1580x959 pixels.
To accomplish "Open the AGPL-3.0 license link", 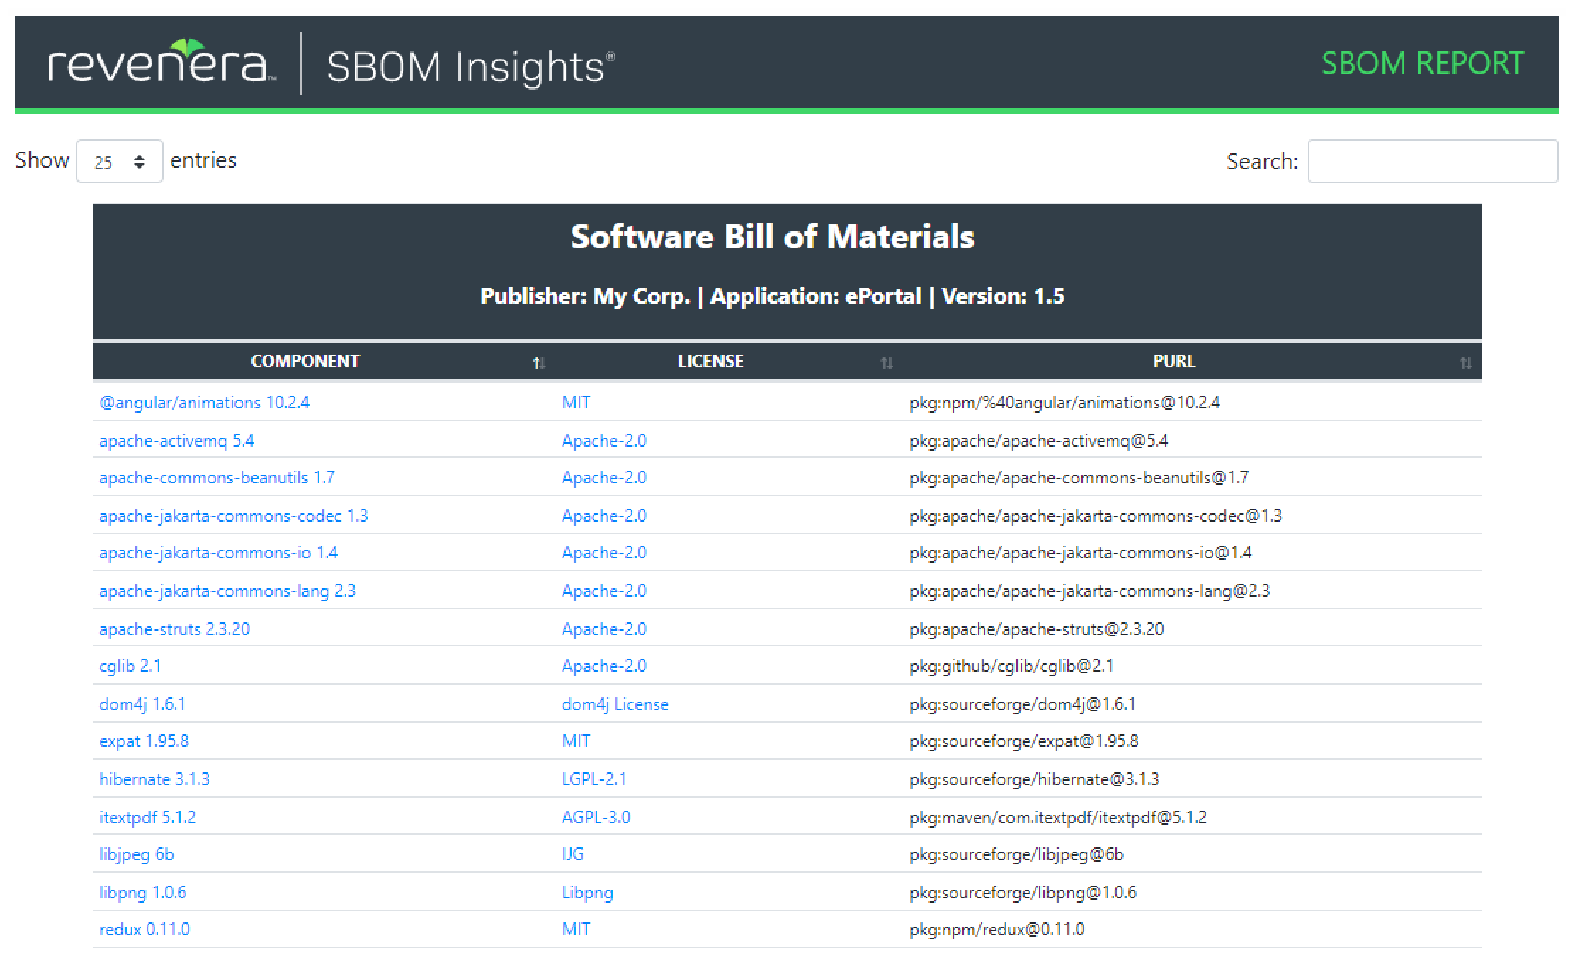I will point(596,817).
